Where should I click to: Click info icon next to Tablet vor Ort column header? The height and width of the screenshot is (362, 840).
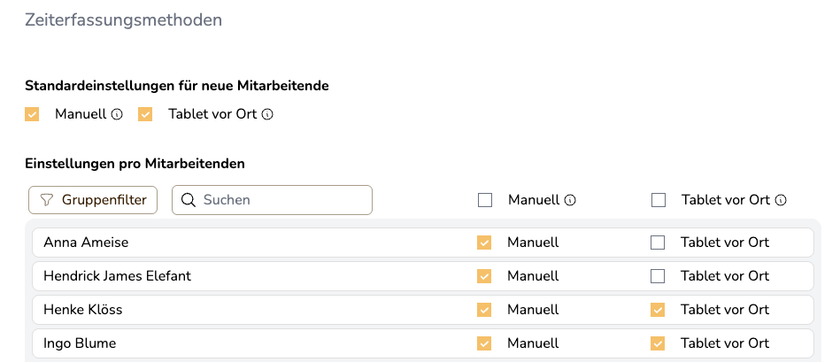(x=781, y=200)
